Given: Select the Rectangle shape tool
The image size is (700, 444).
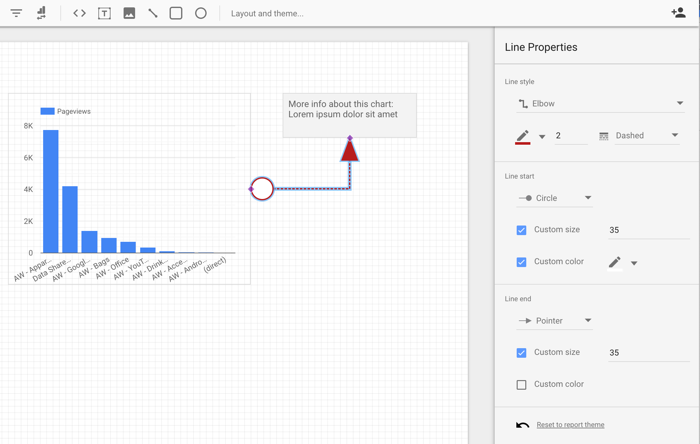Looking at the screenshot, I should 176,13.
